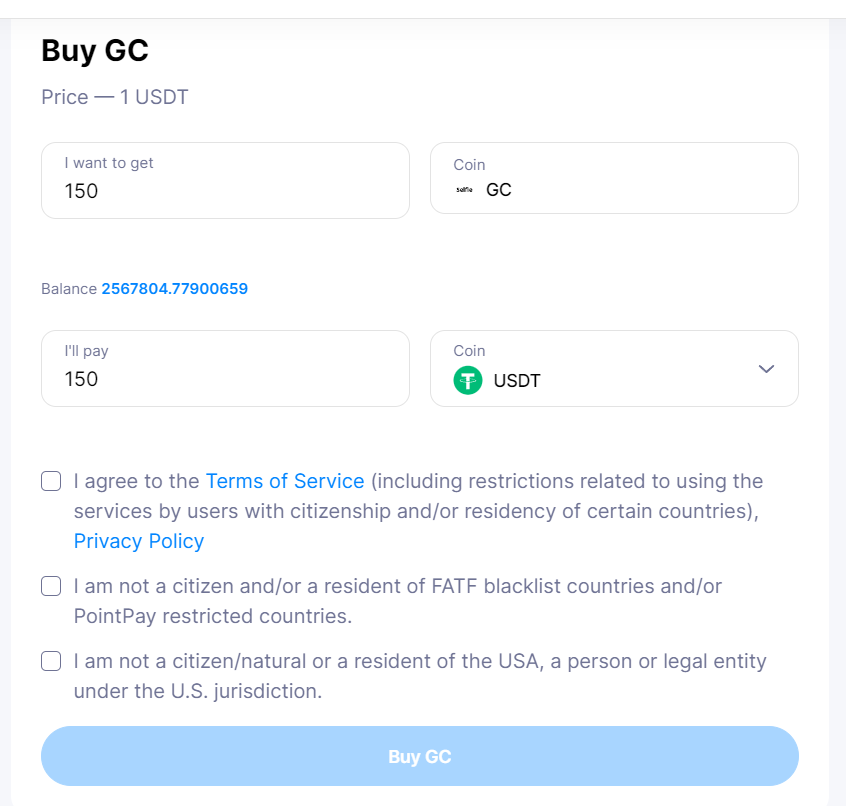The width and height of the screenshot is (846, 806).
Task: Click the "Balance" label text
Action: coord(69,289)
